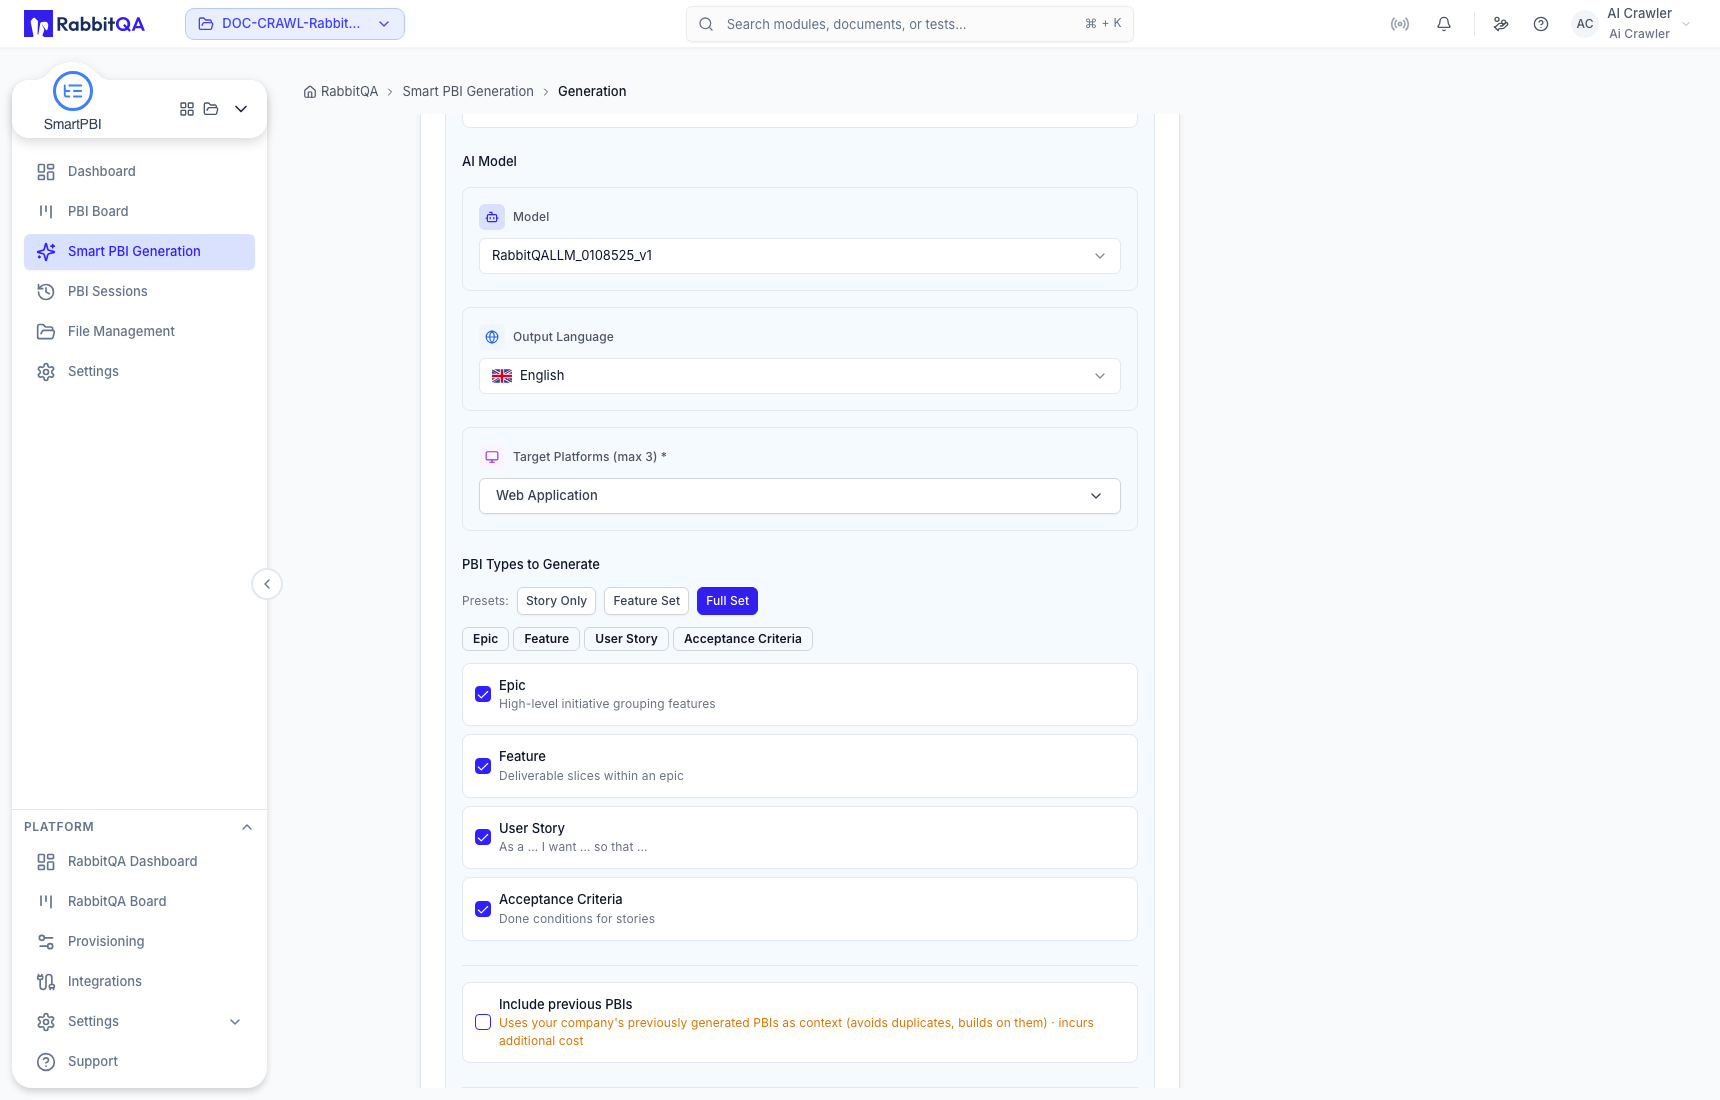The height and width of the screenshot is (1100, 1720).
Task: Click the grid view icon in SmartPBI card
Action: [187, 109]
